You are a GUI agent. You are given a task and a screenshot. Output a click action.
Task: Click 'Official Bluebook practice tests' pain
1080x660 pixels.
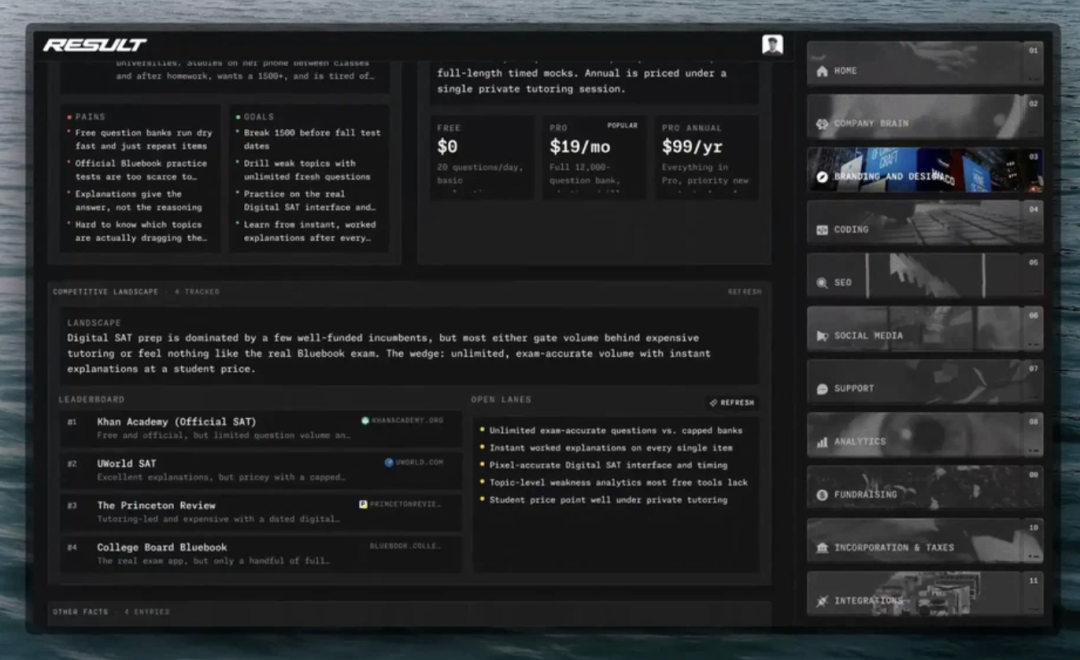137,170
